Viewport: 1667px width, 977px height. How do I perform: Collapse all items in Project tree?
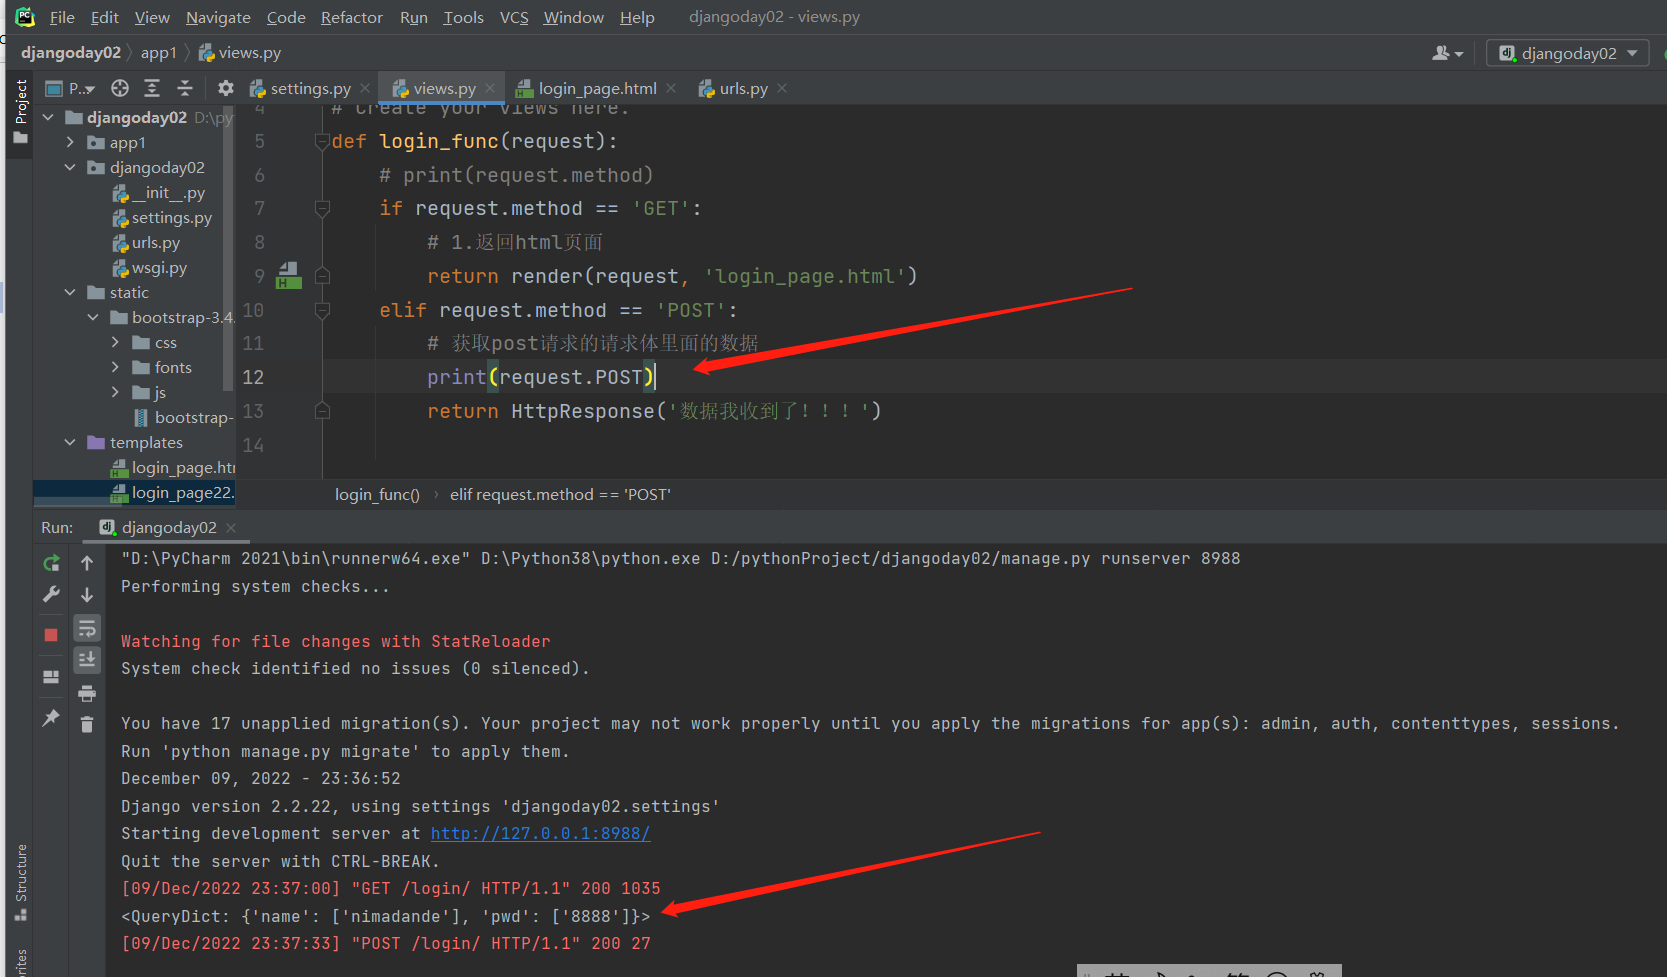click(185, 88)
